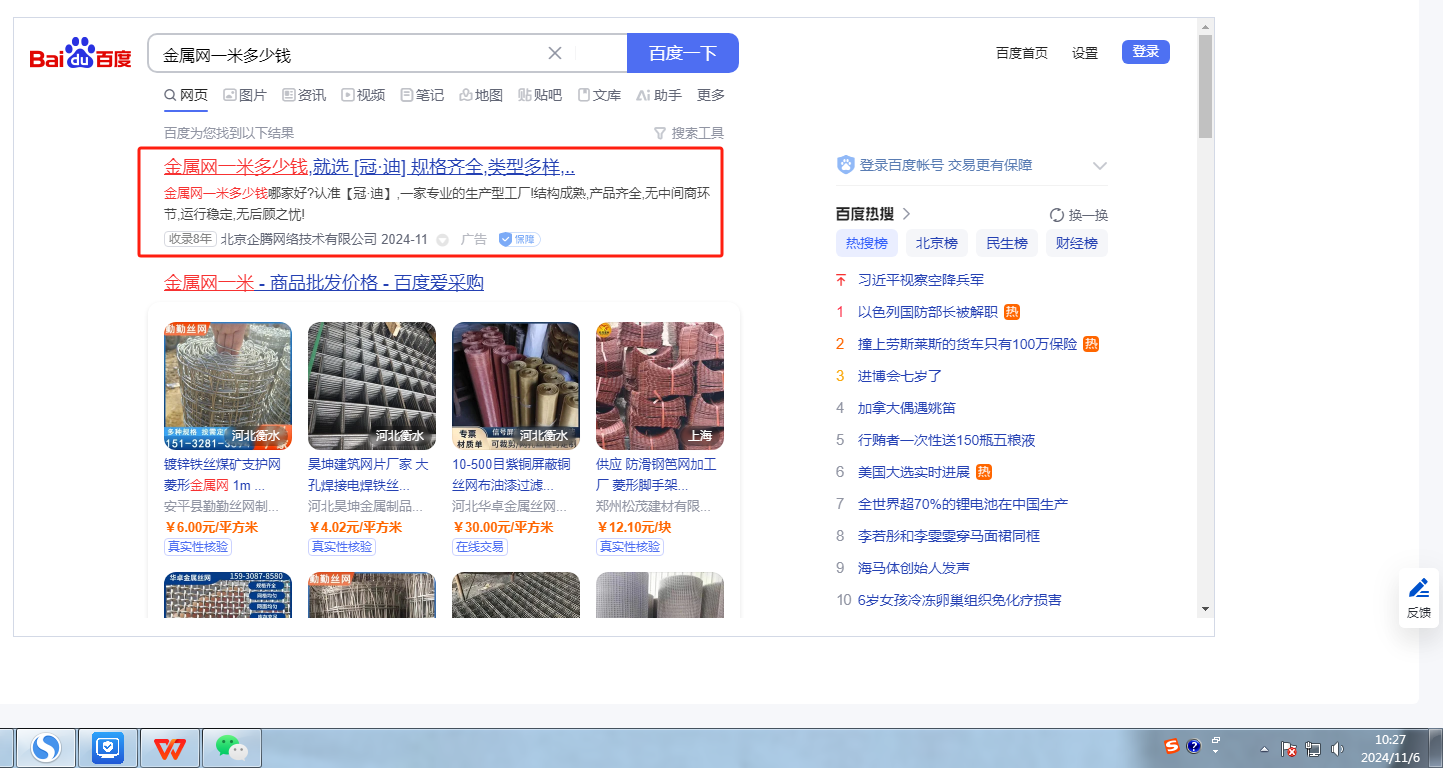The height and width of the screenshot is (768, 1443).
Task: Open hot search 加拿大偶遇姚笛
Action: 907,408
